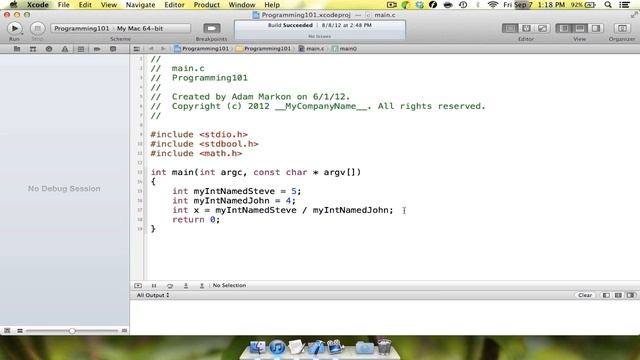Go back in editor history
Image resolution: width=640 pixels, height=360 pixels.
[151, 49]
